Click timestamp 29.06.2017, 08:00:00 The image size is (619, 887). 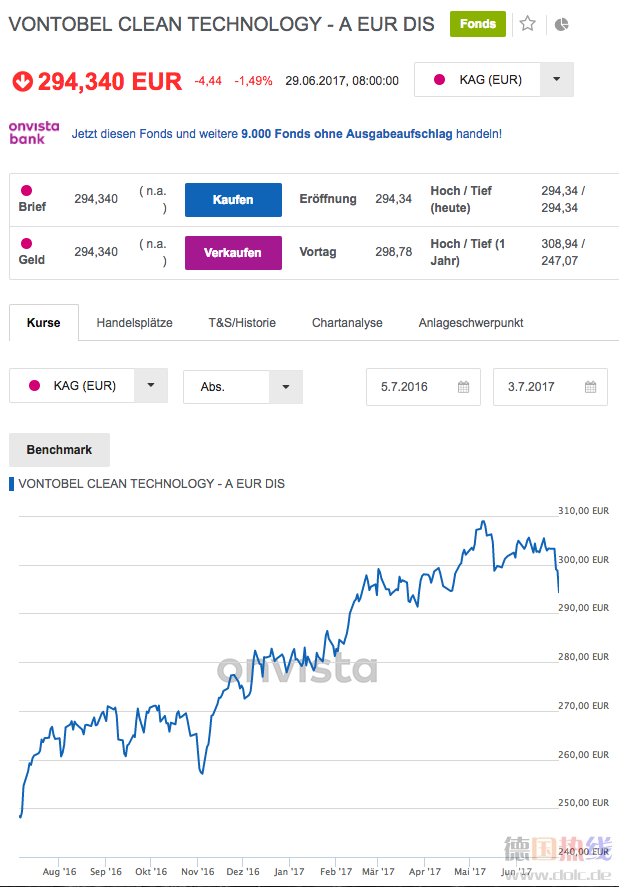pyautogui.click(x=342, y=81)
